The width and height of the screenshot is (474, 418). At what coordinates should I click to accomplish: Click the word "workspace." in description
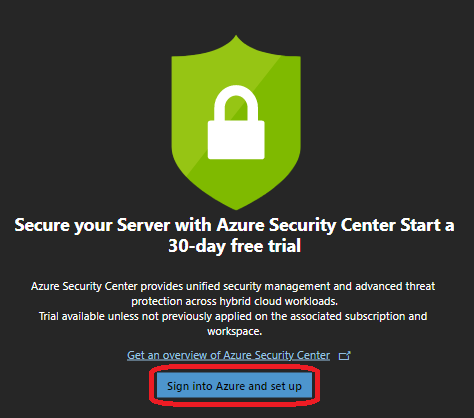tap(234, 331)
